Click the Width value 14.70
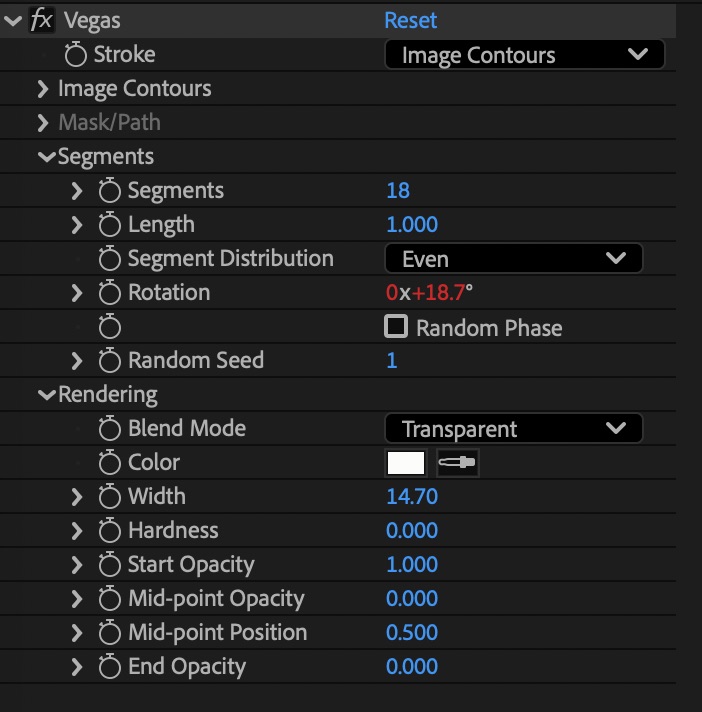Screen dimensions: 702x712 pyautogui.click(x=412, y=497)
